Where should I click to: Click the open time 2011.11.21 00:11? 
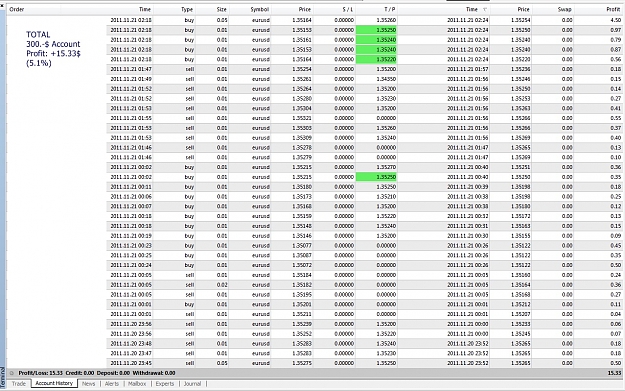coord(131,187)
